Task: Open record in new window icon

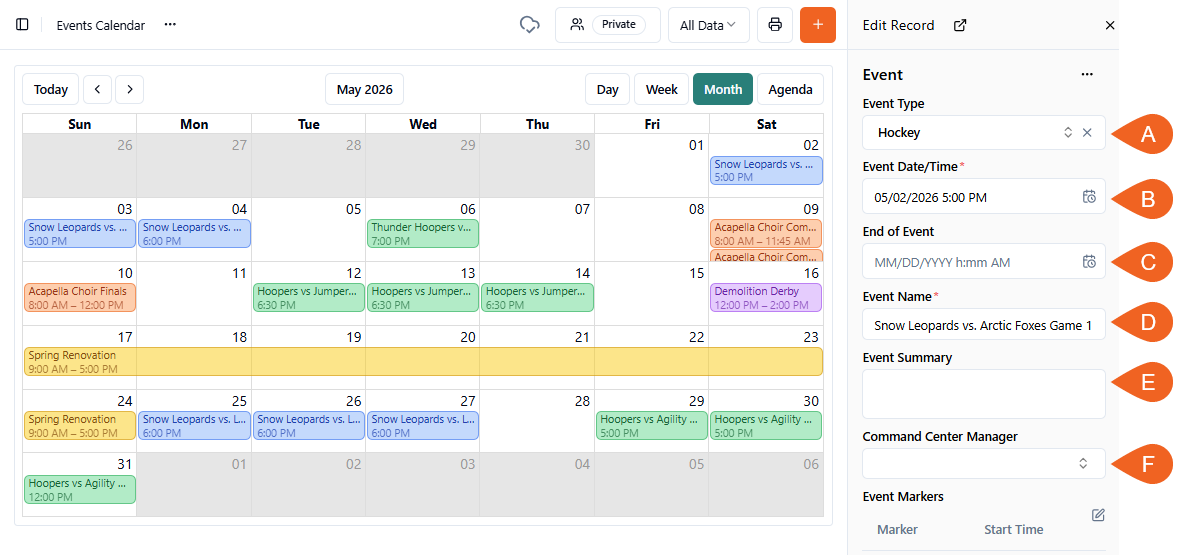Action: tap(960, 26)
